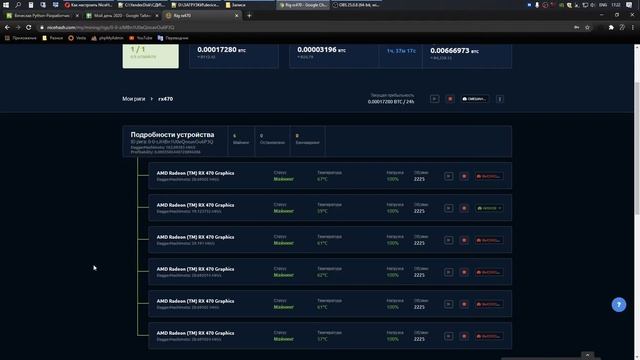The height and width of the screenshot is (360, 640).
Task: Select the Подробности устройства heading
Action: [x=172, y=135]
